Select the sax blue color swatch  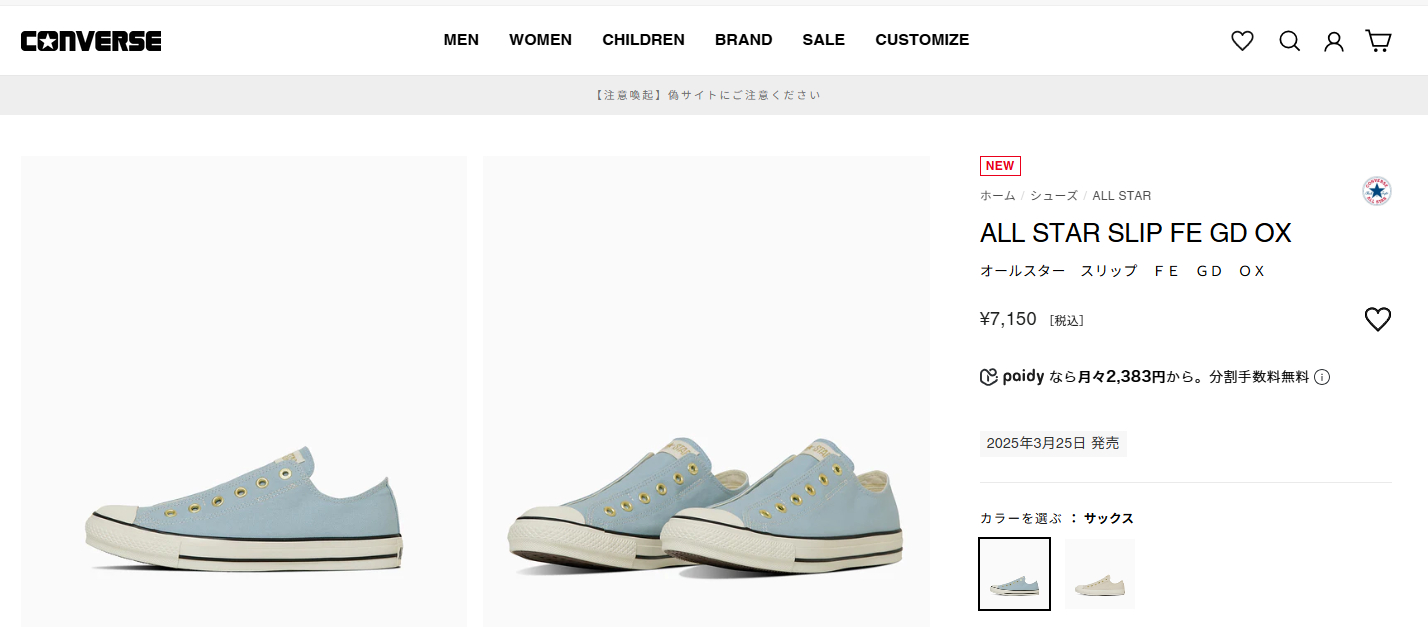pos(1014,574)
